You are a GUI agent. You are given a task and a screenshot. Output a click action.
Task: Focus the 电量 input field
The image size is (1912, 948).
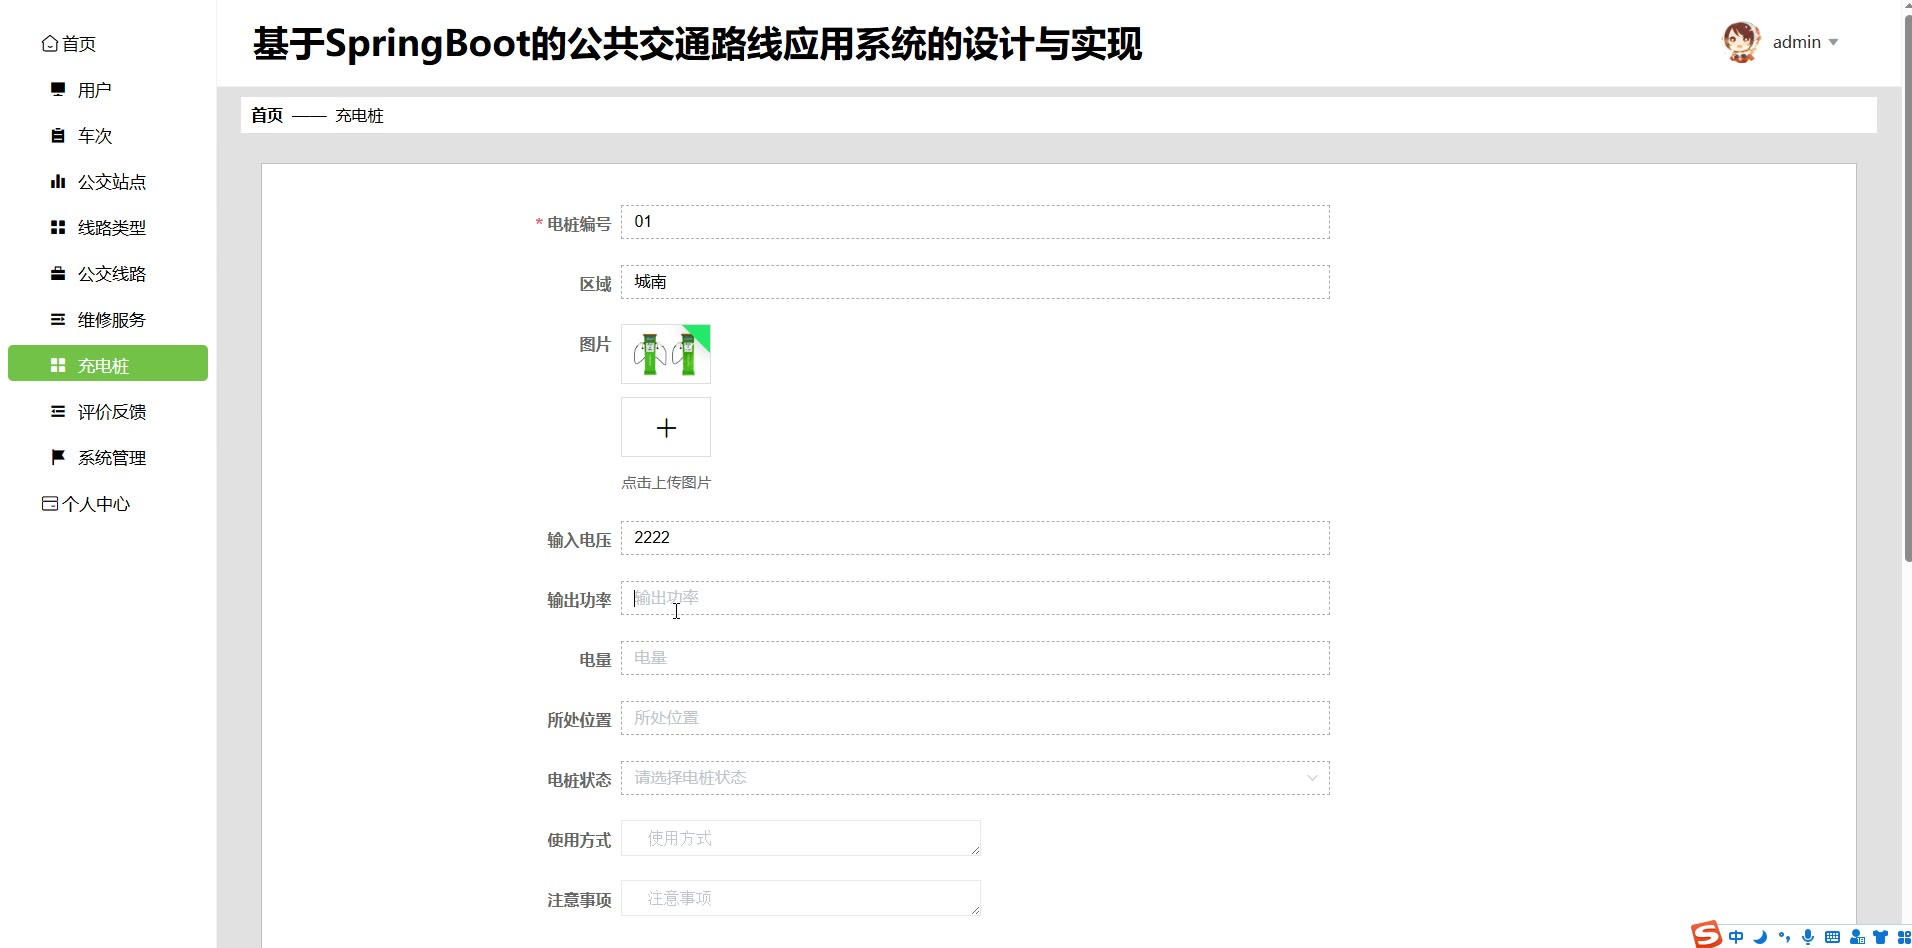pos(975,658)
